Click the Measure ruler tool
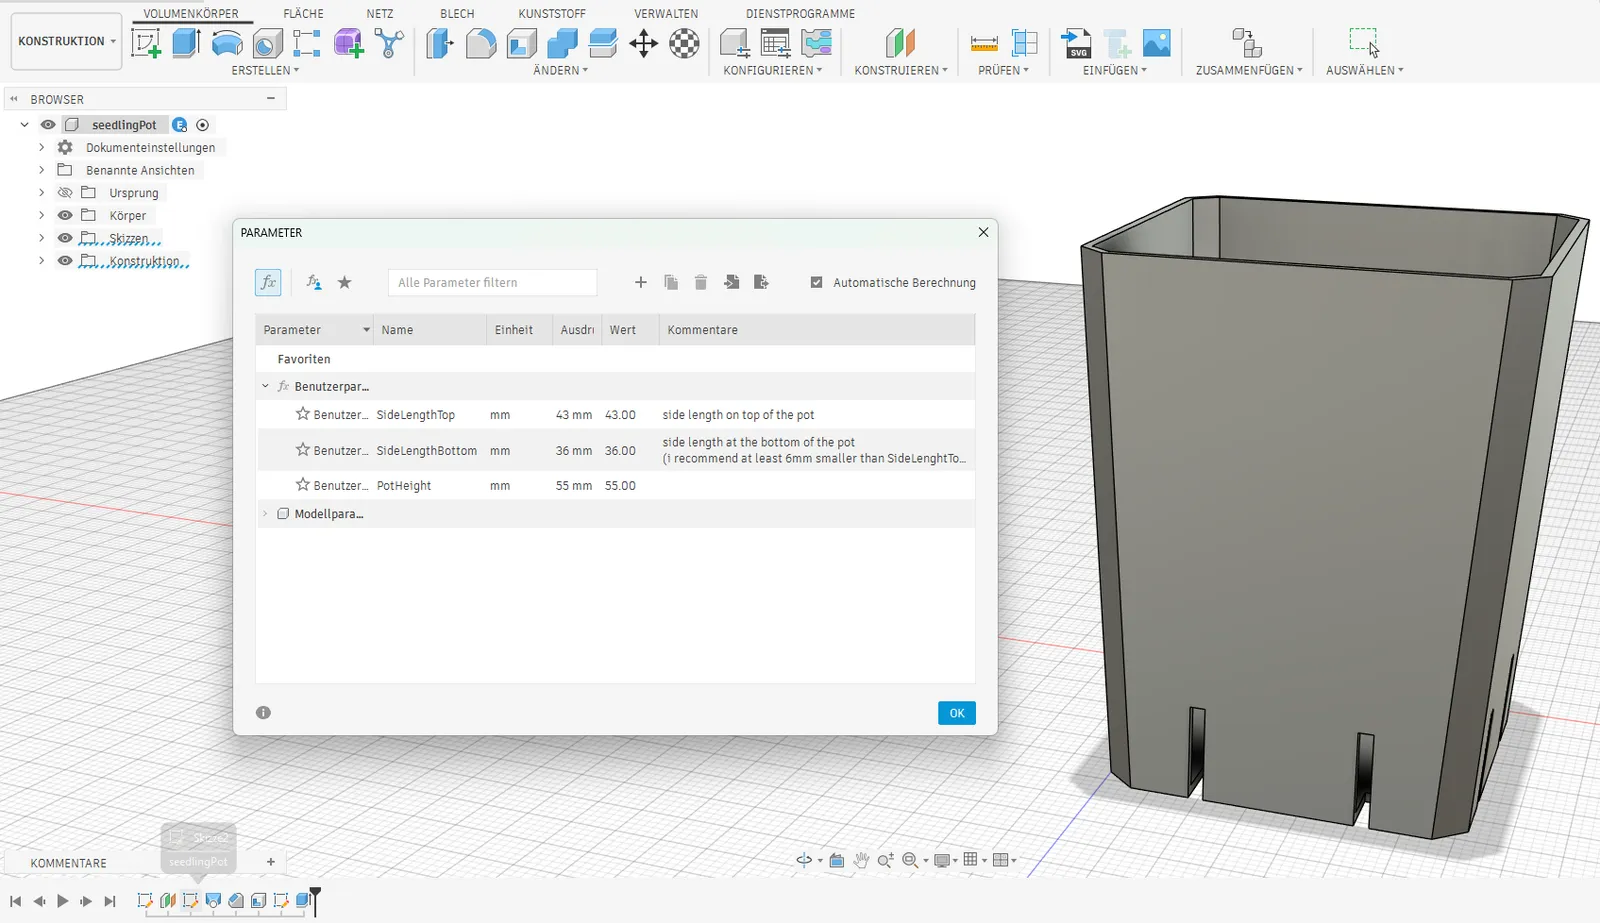This screenshot has height=923, width=1600. (x=984, y=43)
